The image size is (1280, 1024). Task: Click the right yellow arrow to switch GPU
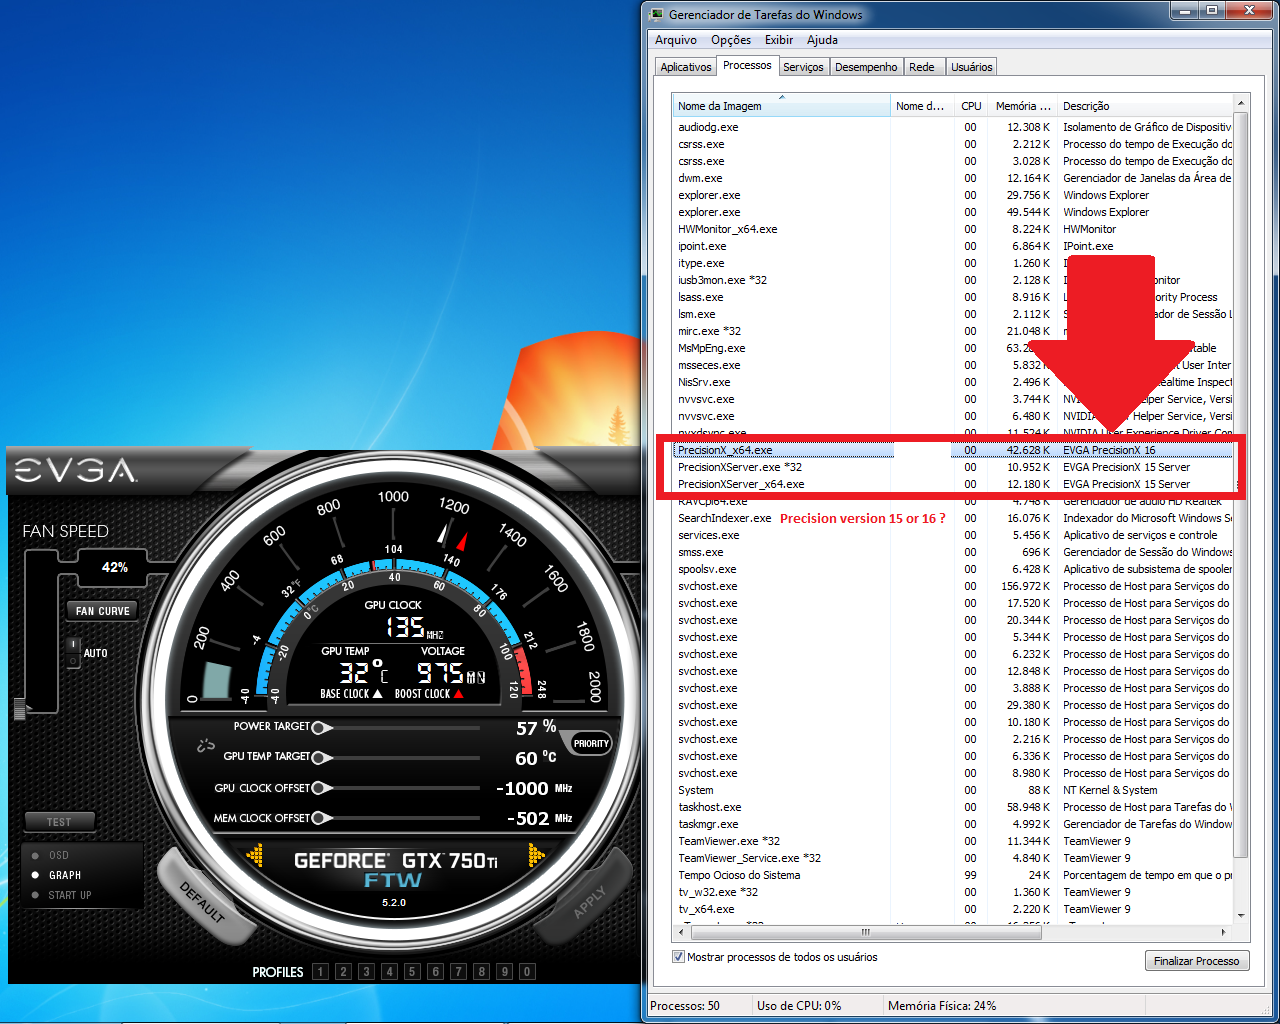coord(537,855)
